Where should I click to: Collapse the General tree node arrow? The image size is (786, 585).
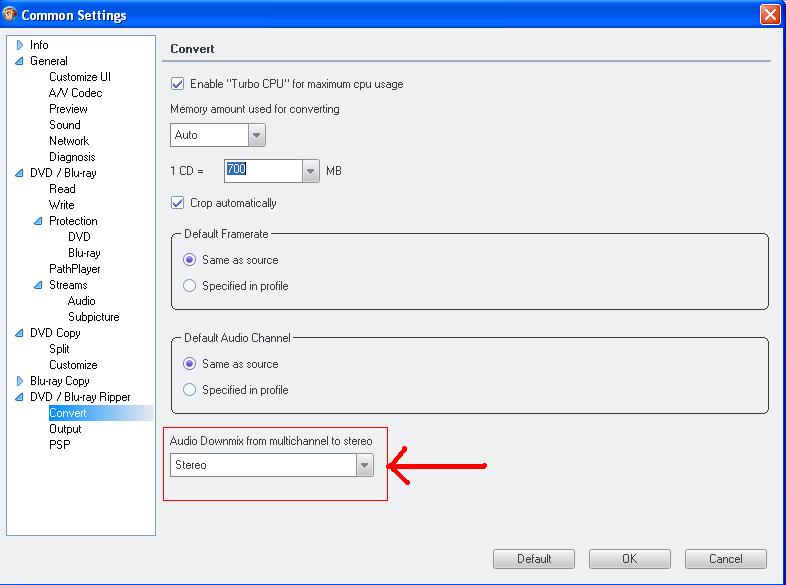click(x=19, y=61)
